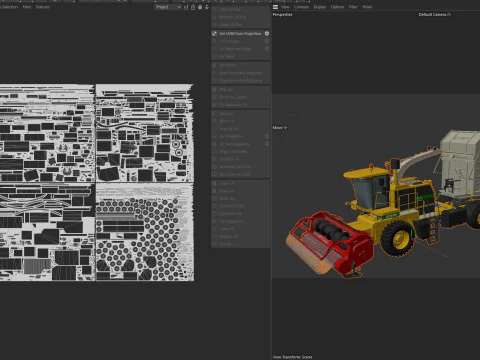Choose Align UV Islands
480x360 pixels.
[x=240, y=152]
